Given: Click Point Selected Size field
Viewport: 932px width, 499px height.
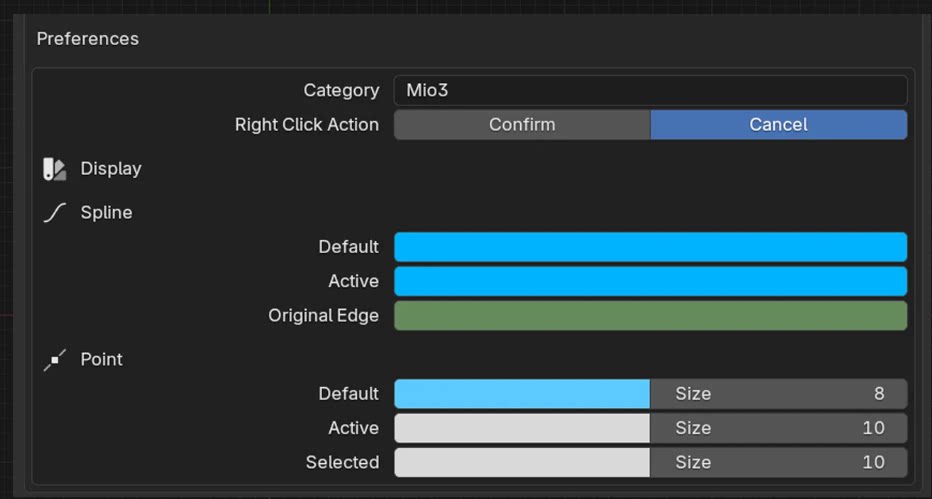Looking at the screenshot, I should tap(778, 462).
